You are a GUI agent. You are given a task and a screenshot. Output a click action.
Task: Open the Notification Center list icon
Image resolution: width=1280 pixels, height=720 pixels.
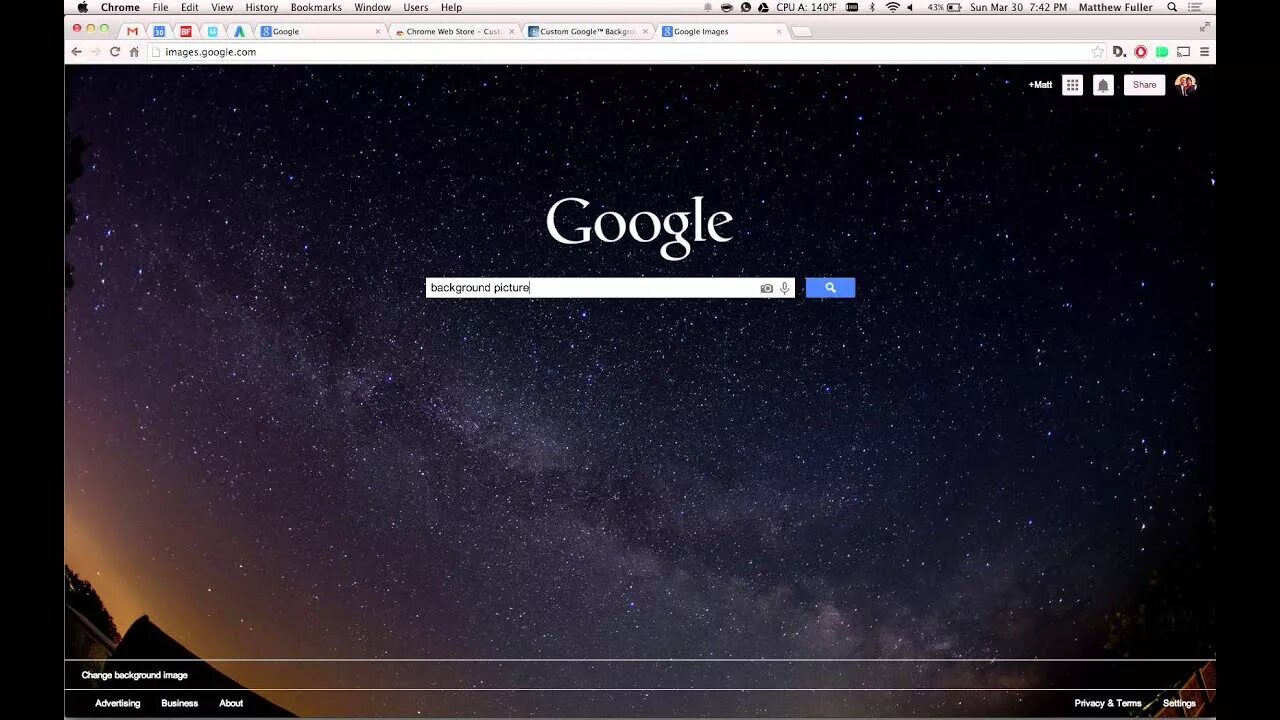1195,7
